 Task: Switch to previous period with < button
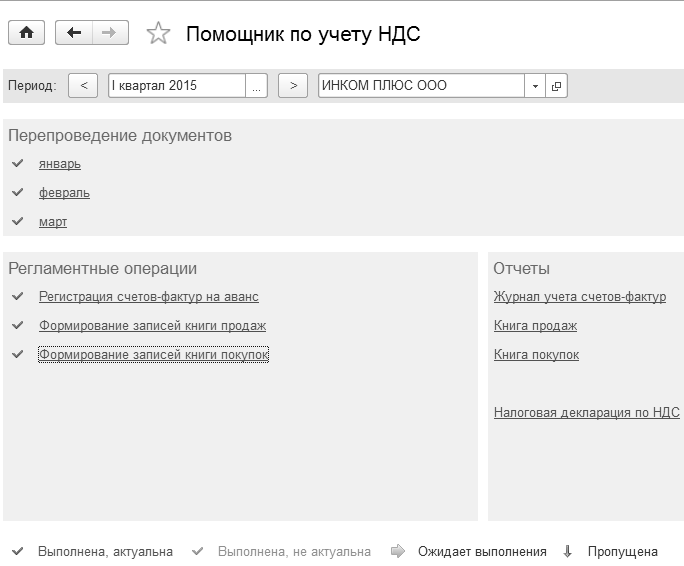[83, 86]
